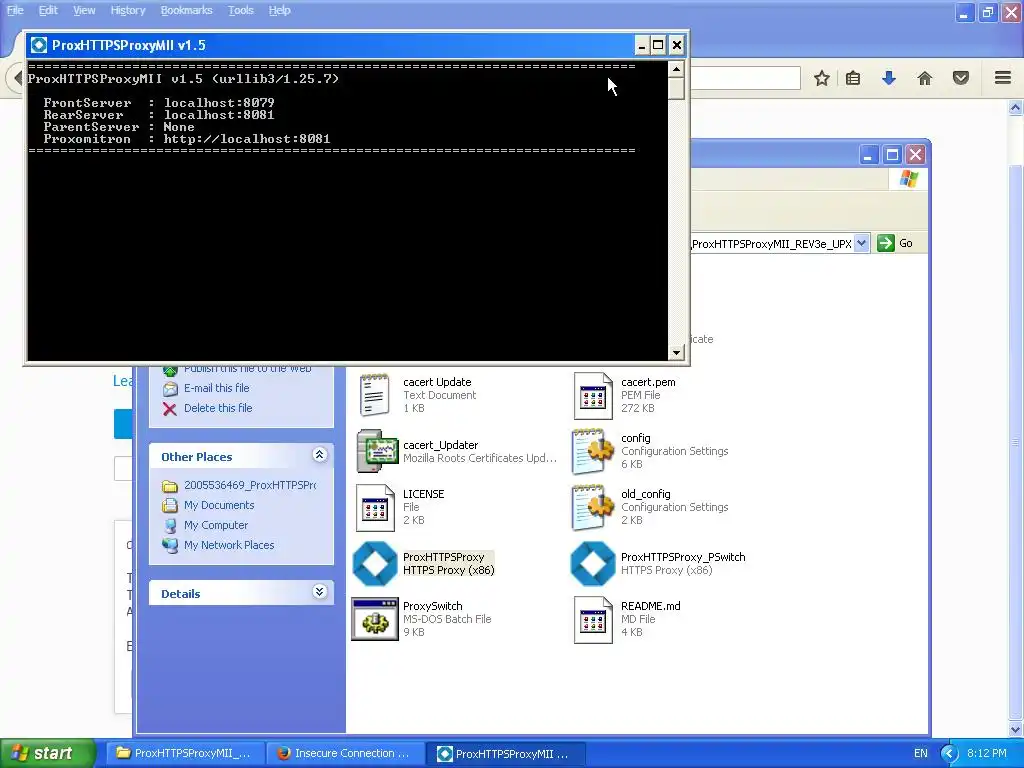This screenshot has width=1024, height=768.
Task: Switch to ProxHTTPSProxyMII folder taskbar button
Action: (185, 753)
